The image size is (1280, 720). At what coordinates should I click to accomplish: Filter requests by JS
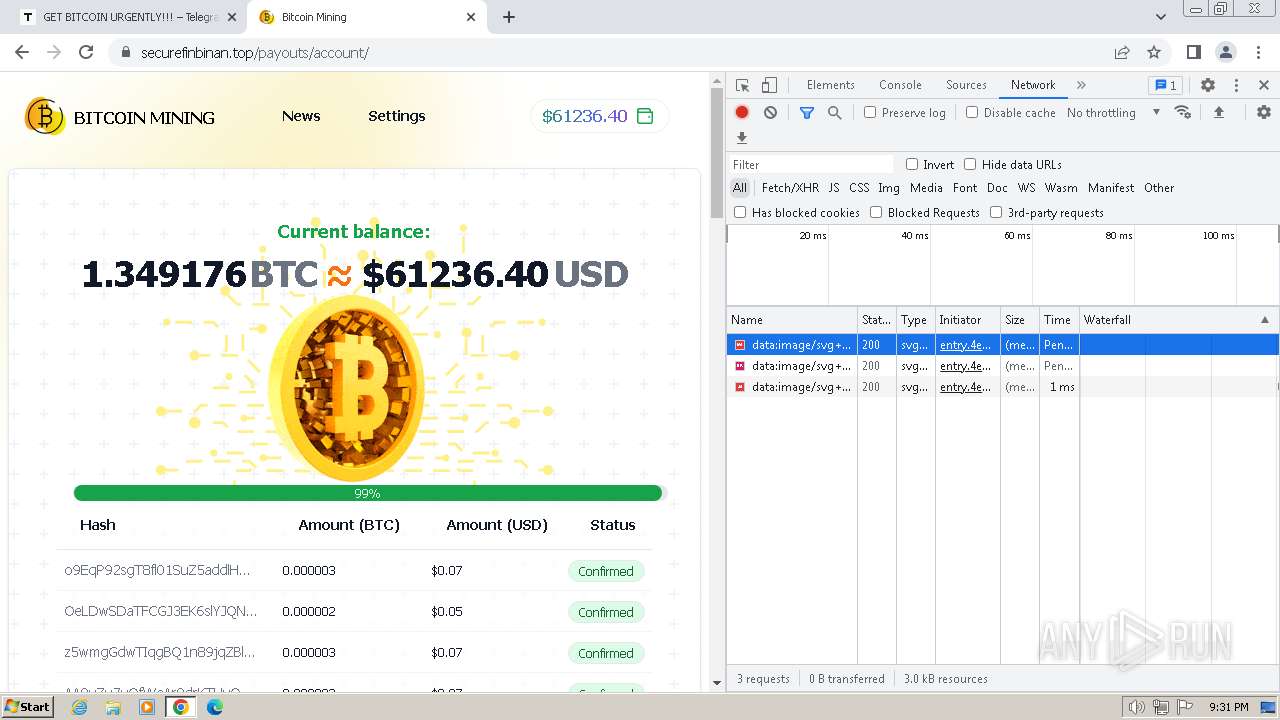click(834, 188)
